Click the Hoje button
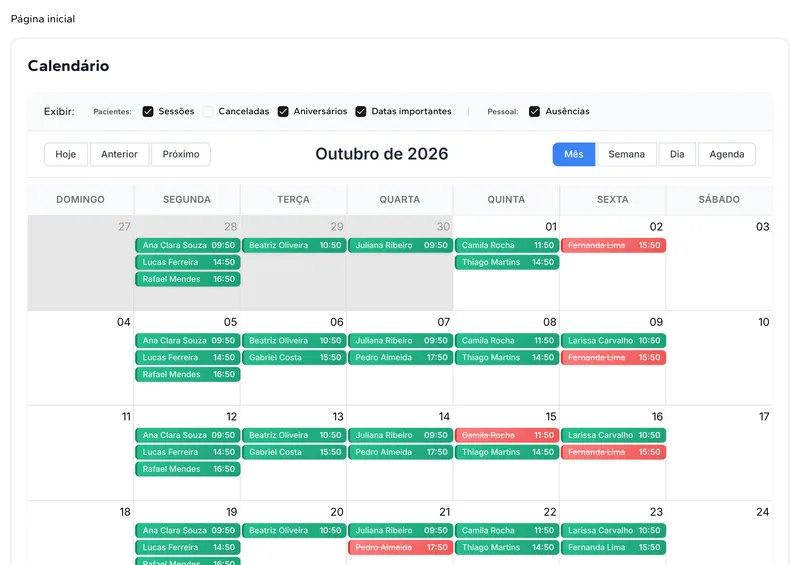Viewport: 800px width, 565px height. (66, 154)
